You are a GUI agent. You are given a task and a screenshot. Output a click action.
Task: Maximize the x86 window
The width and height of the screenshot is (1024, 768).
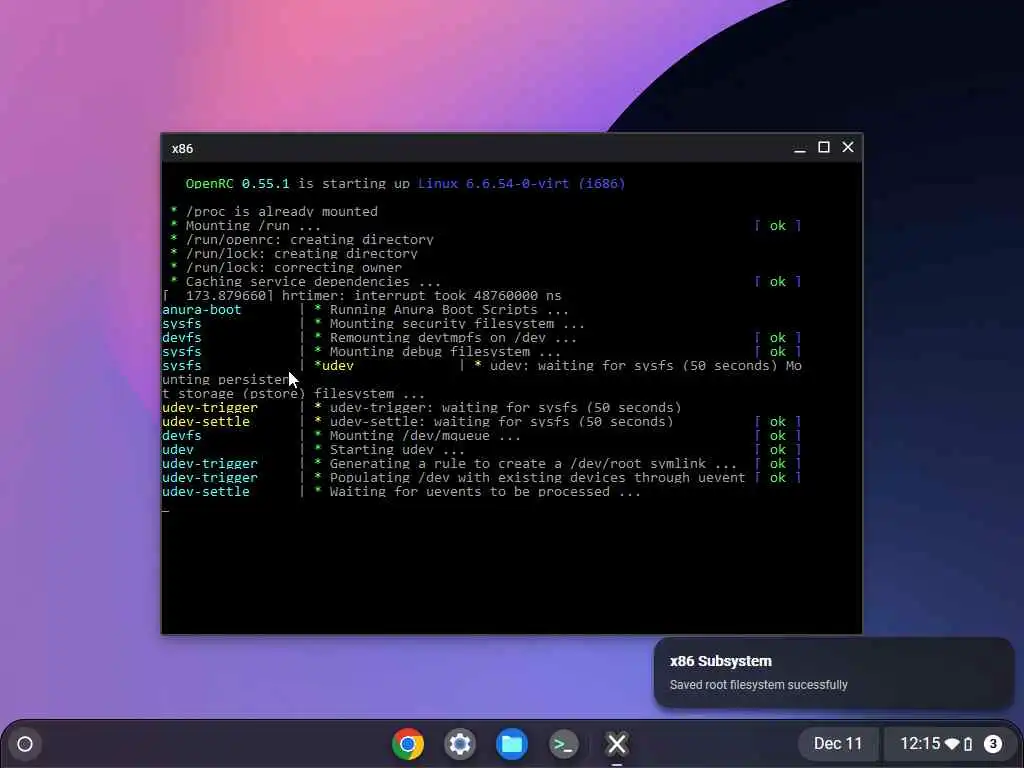tap(824, 148)
